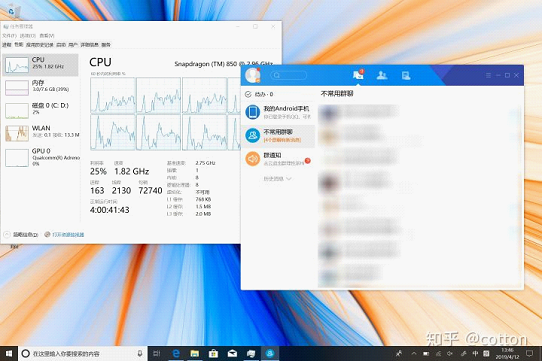
Task: Open the QQ space/apps tab icon
Action: tap(406, 75)
